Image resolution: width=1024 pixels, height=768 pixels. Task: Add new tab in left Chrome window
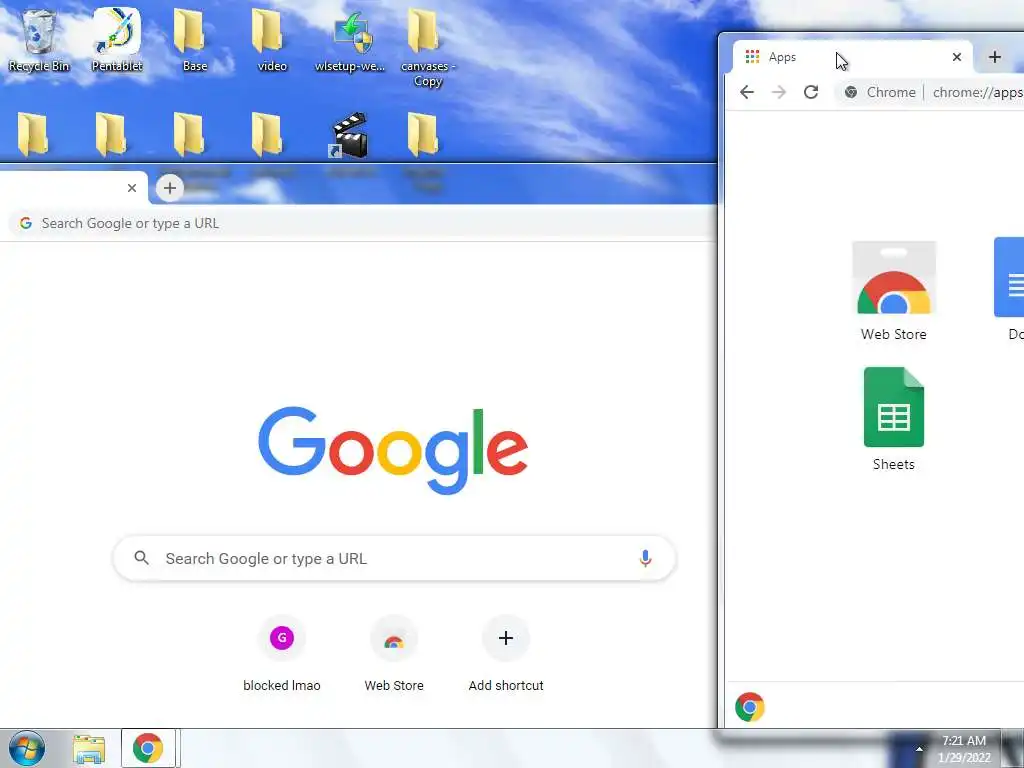pyautogui.click(x=170, y=188)
